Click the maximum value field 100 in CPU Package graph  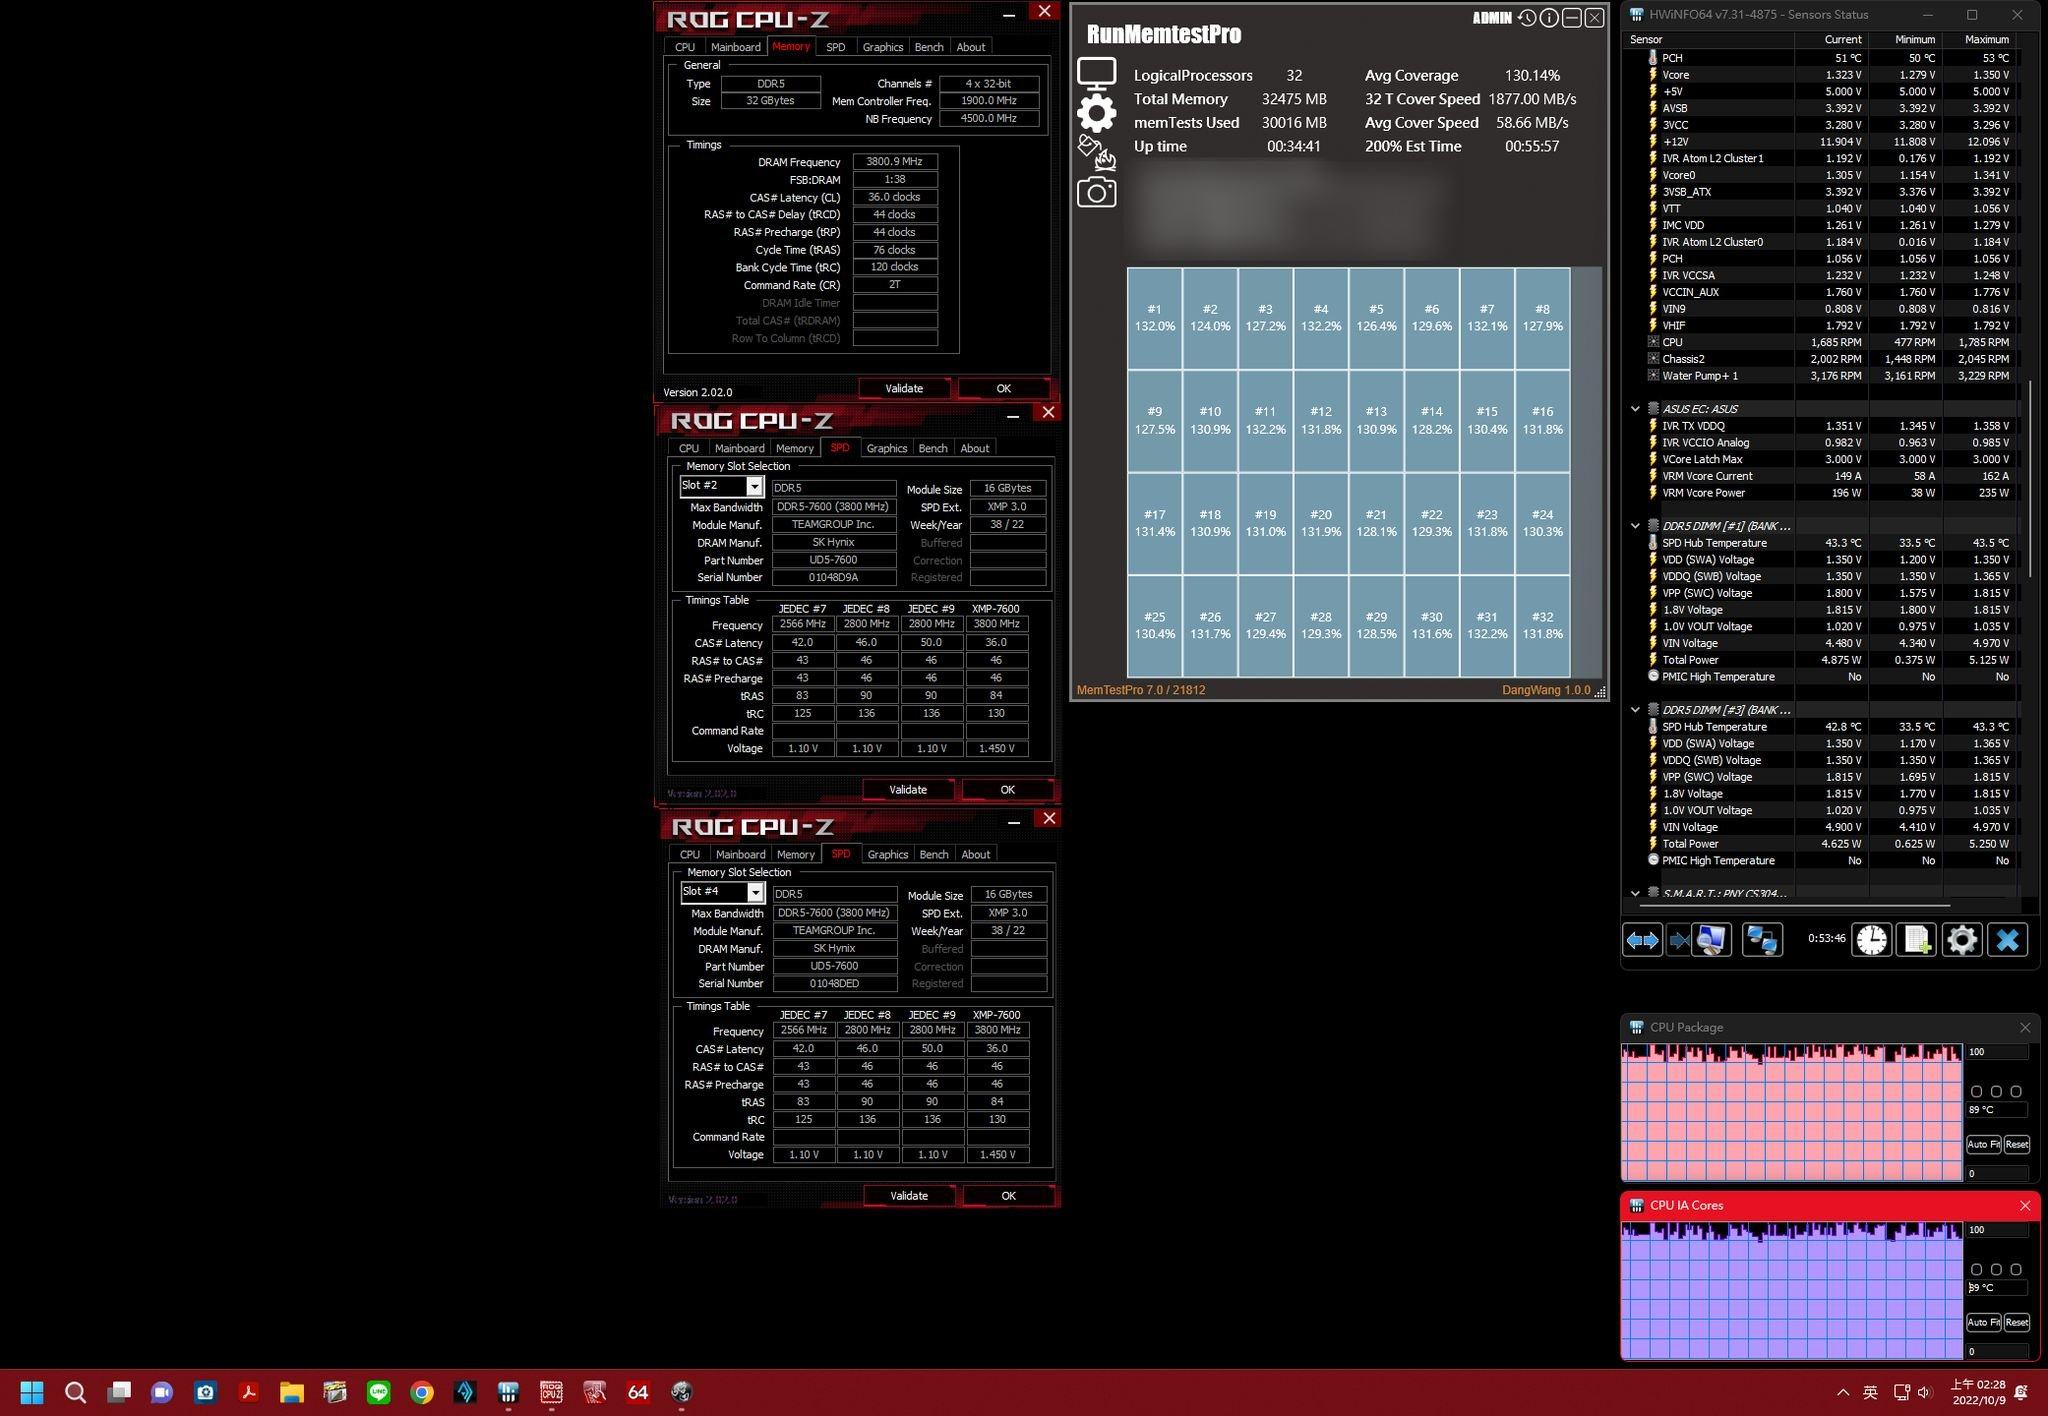click(1997, 1052)
